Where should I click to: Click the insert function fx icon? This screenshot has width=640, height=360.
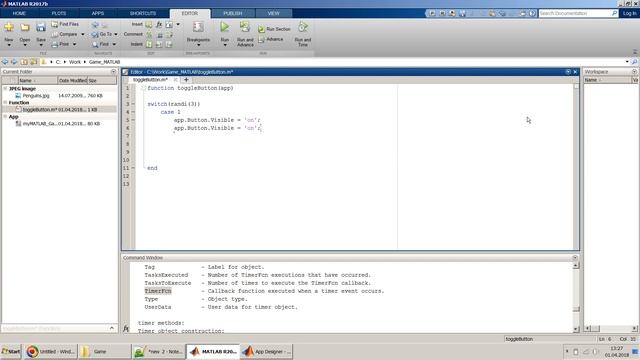(159, 24)
